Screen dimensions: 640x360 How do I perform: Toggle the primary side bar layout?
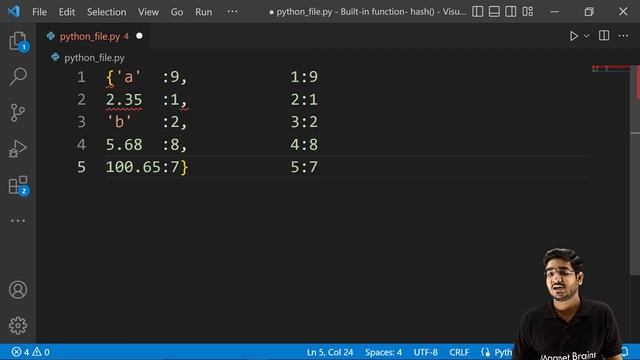click(x=478, y=11)
